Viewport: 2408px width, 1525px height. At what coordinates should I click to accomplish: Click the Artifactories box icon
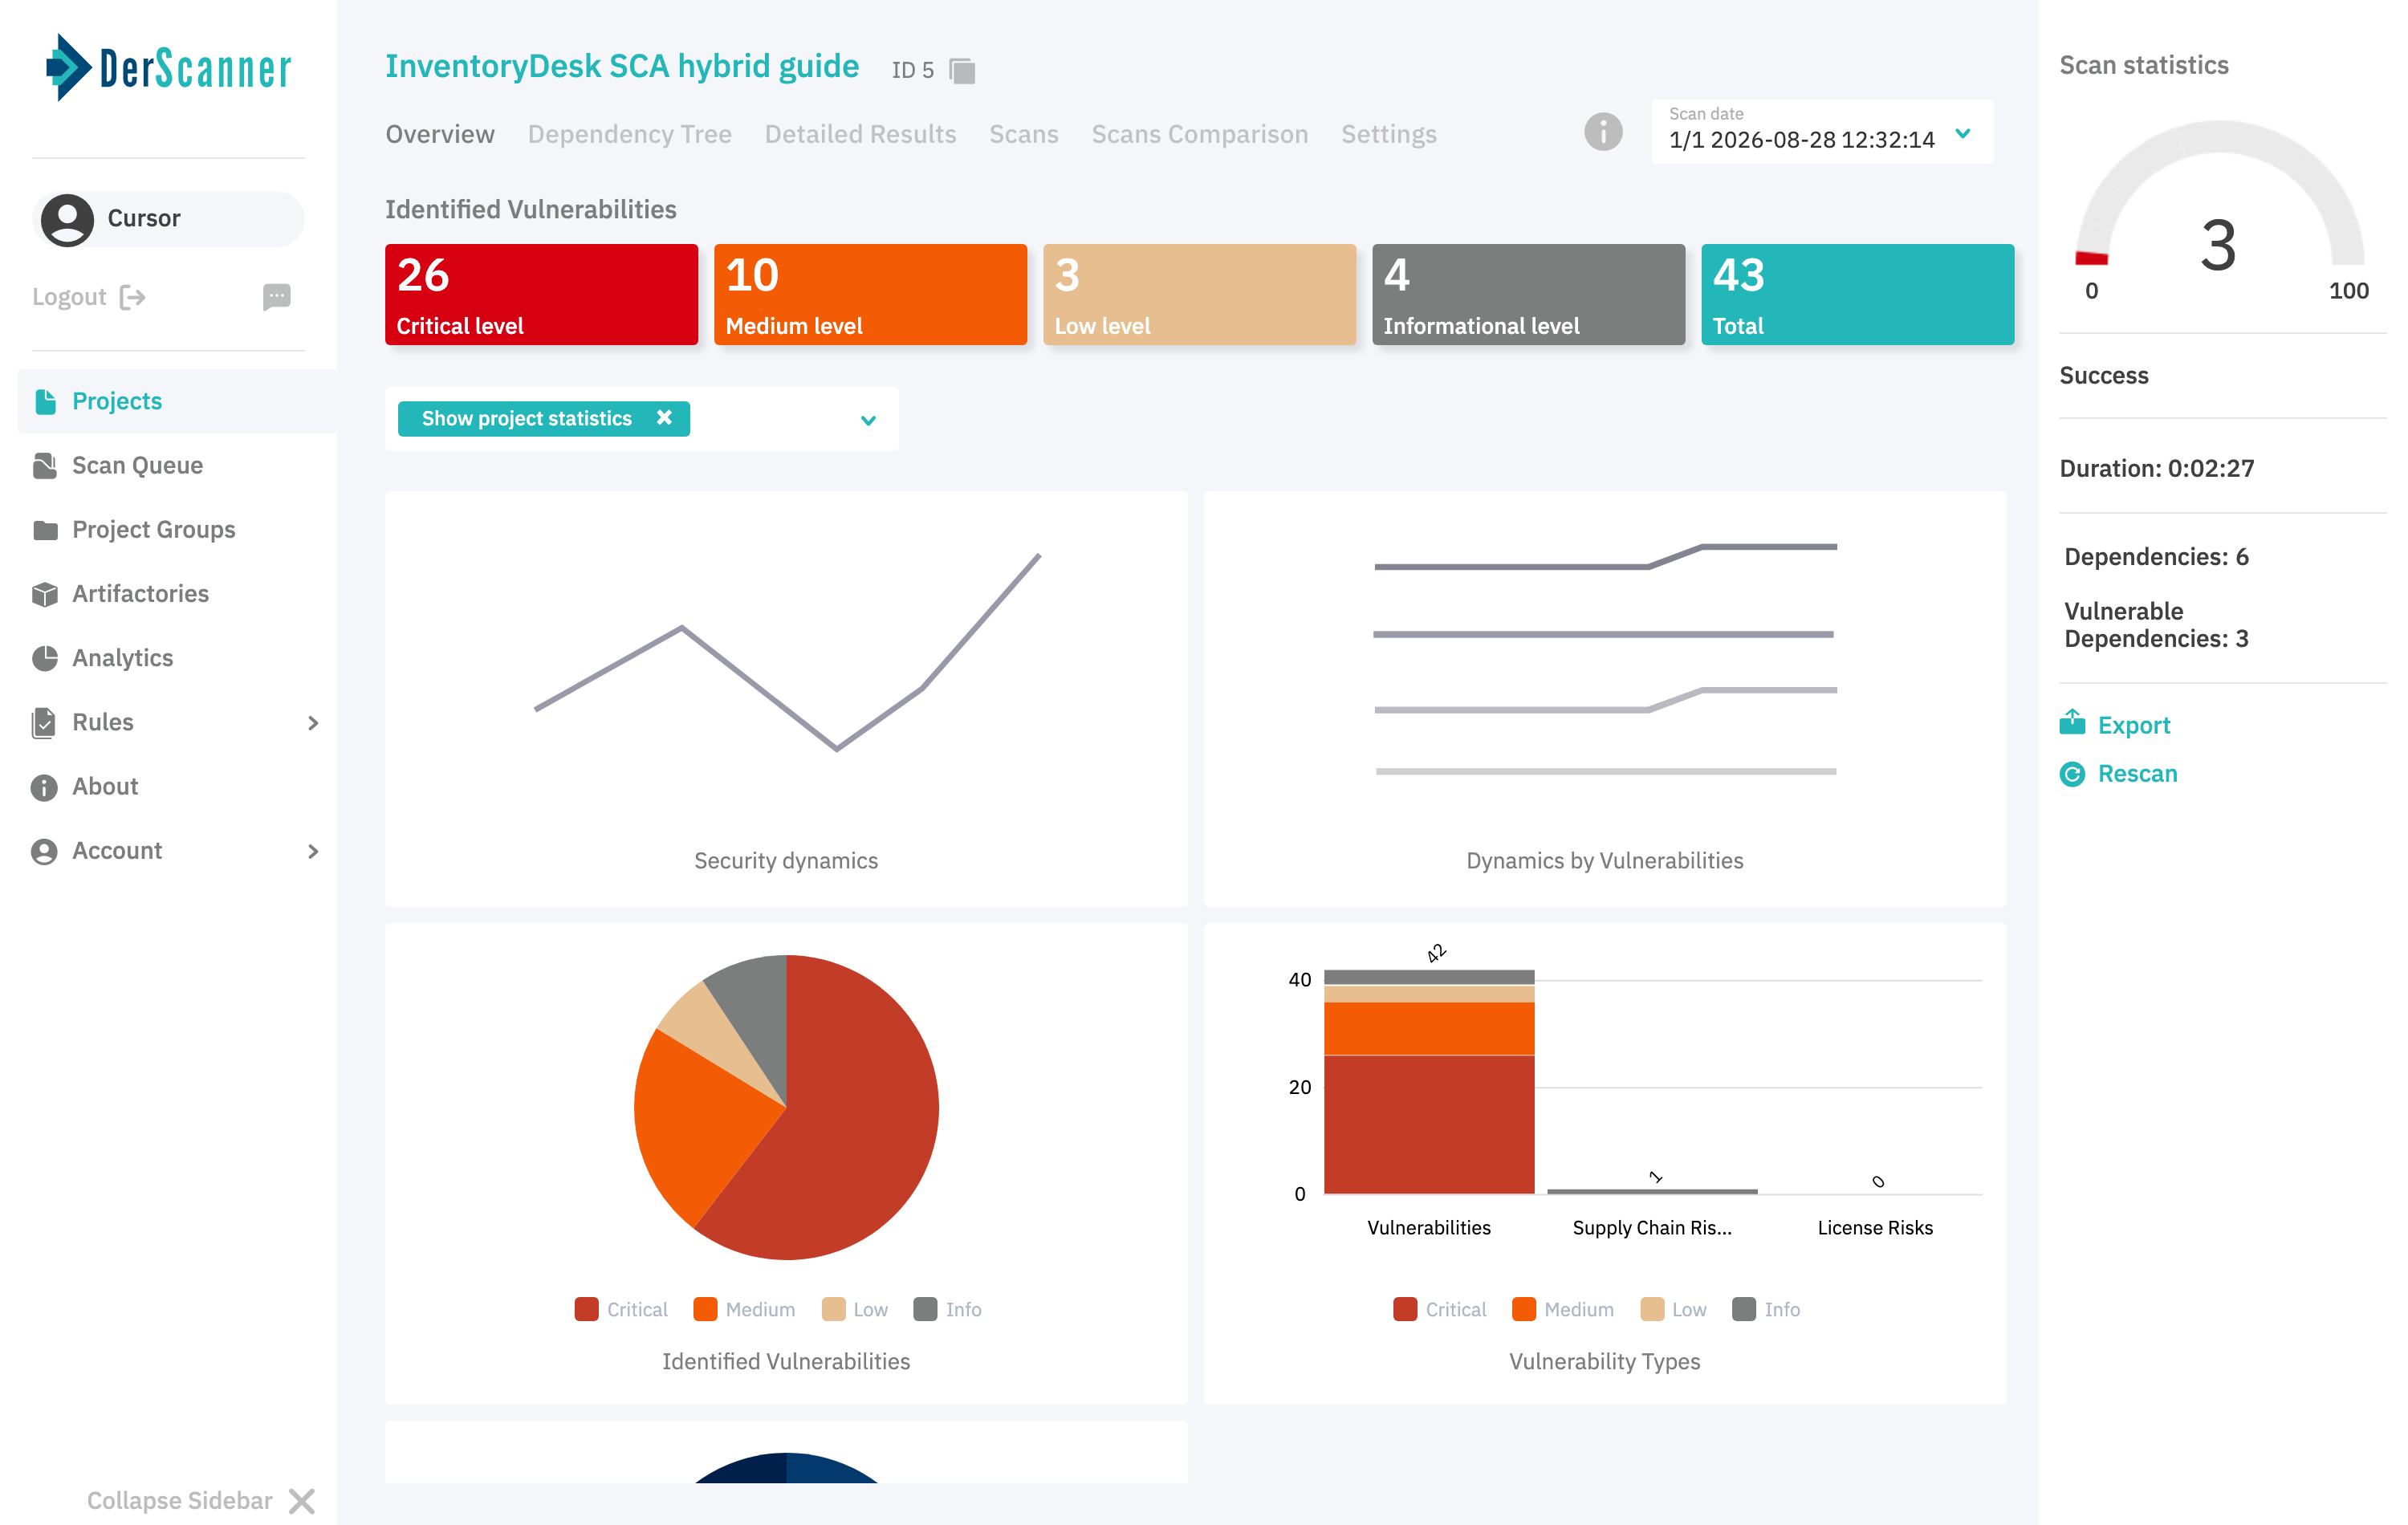[45, 594]
